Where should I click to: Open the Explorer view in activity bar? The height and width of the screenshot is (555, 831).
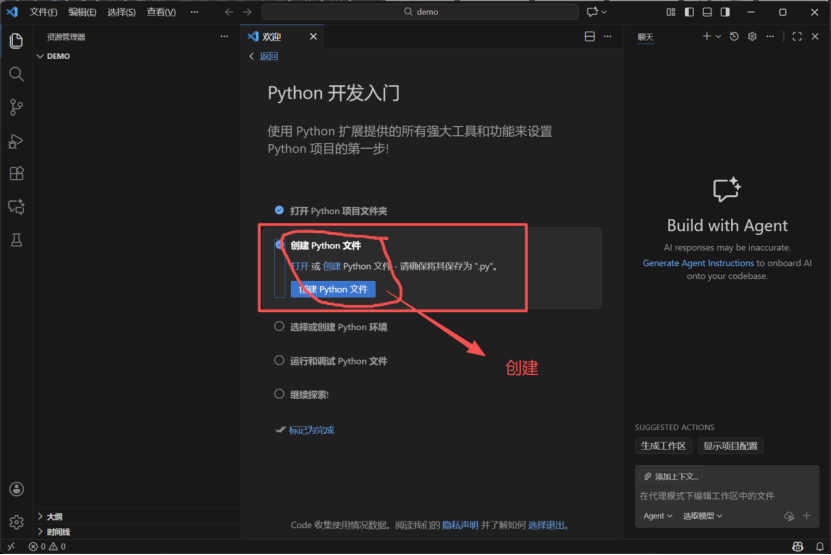tap(16, 41)
